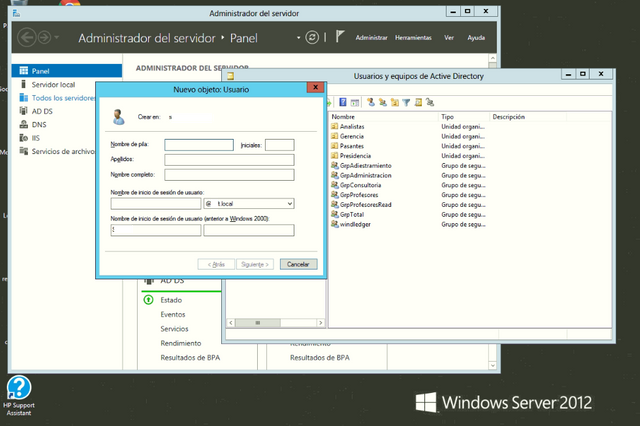Refresh the Server Manager panel

point(312,38)
